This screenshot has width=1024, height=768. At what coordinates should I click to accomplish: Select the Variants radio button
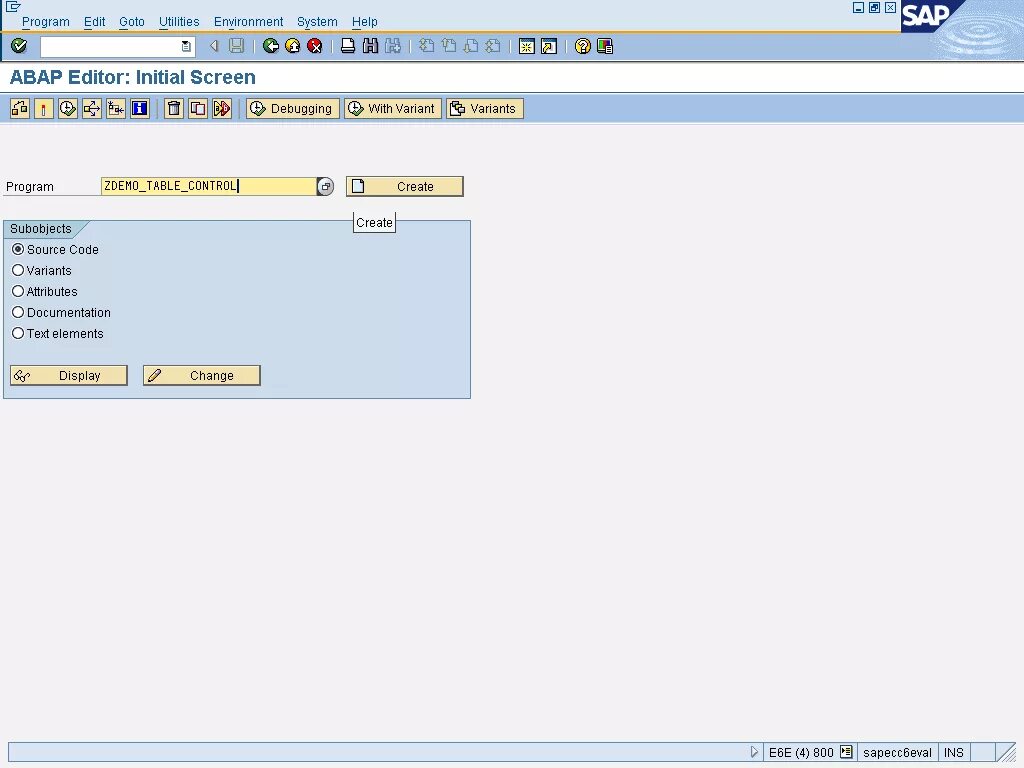coord(18,270)
